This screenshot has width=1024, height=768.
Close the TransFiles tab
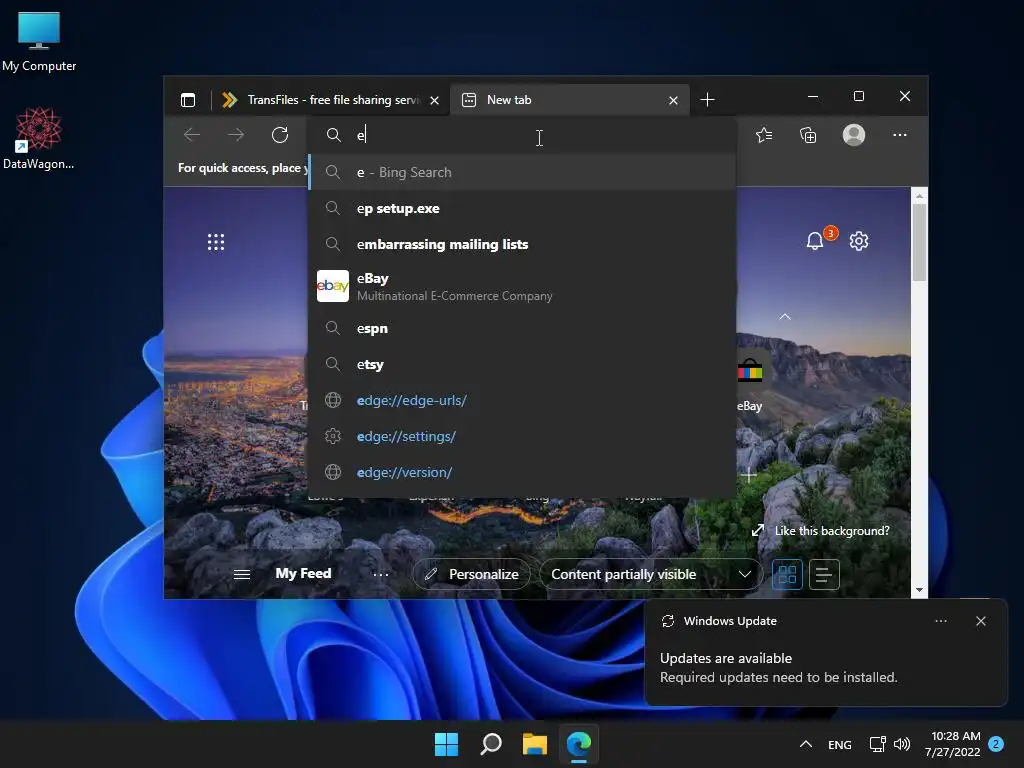click(434, 101)
